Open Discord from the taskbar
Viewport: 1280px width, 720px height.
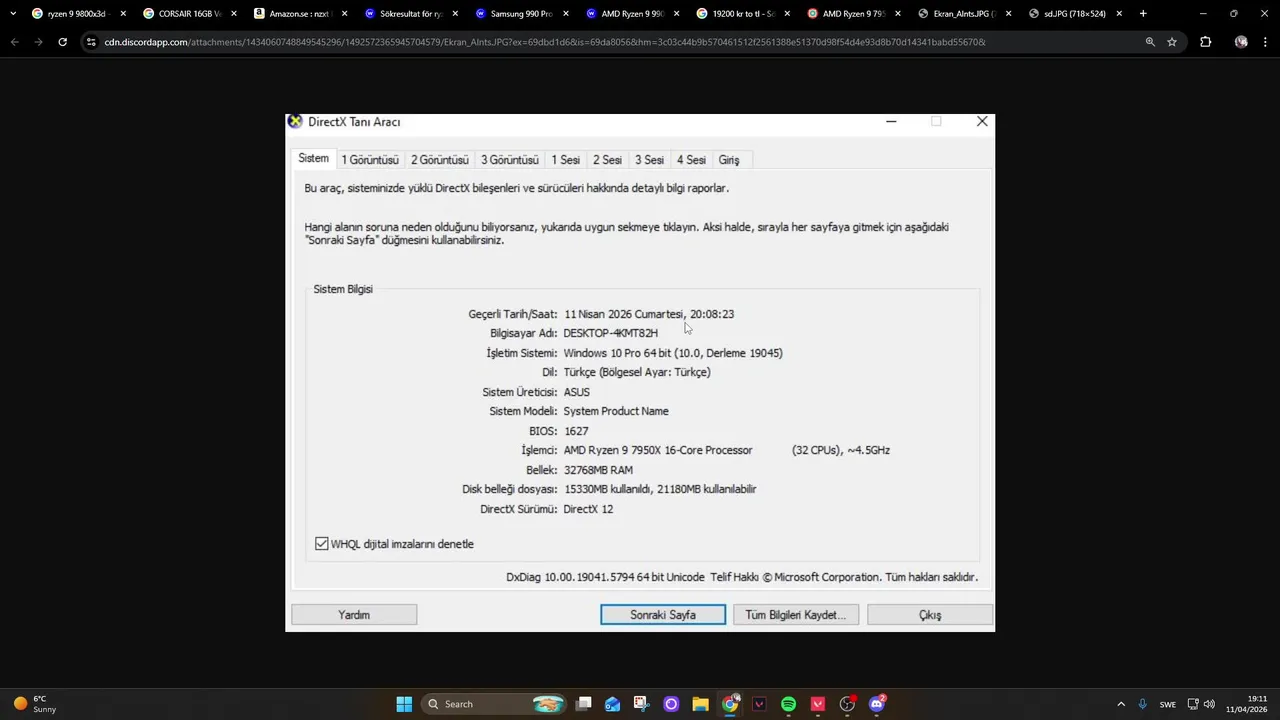click(877, 704)
